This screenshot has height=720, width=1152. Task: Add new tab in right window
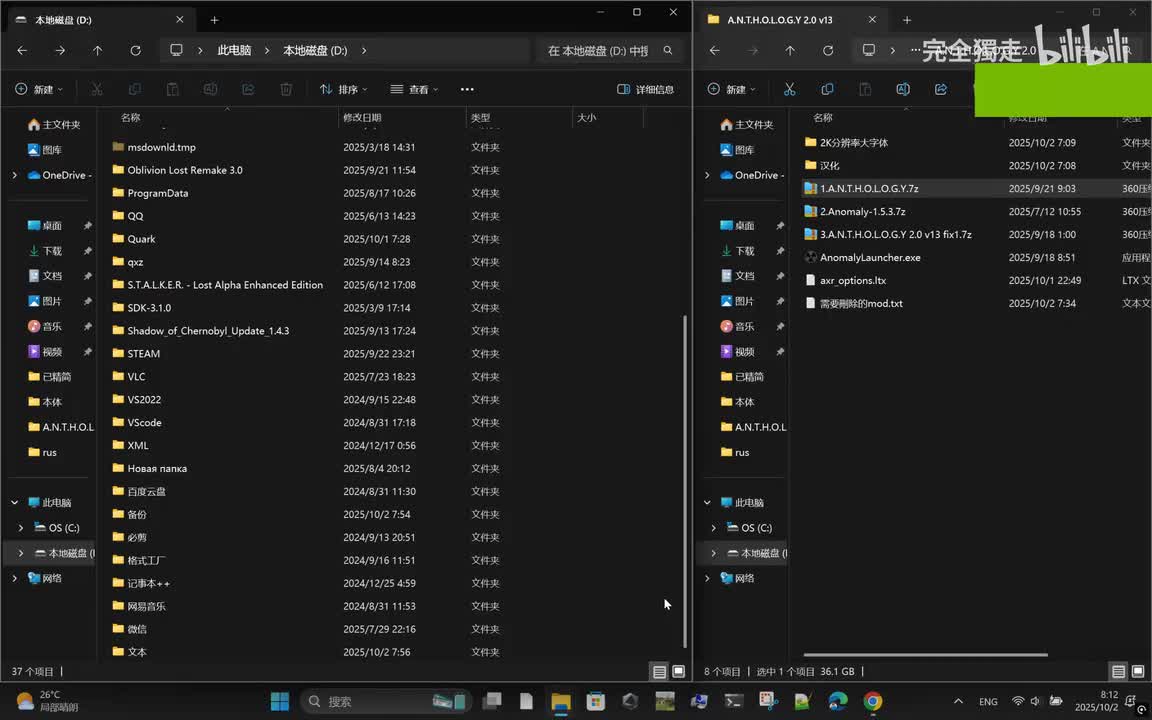(907, 20)
